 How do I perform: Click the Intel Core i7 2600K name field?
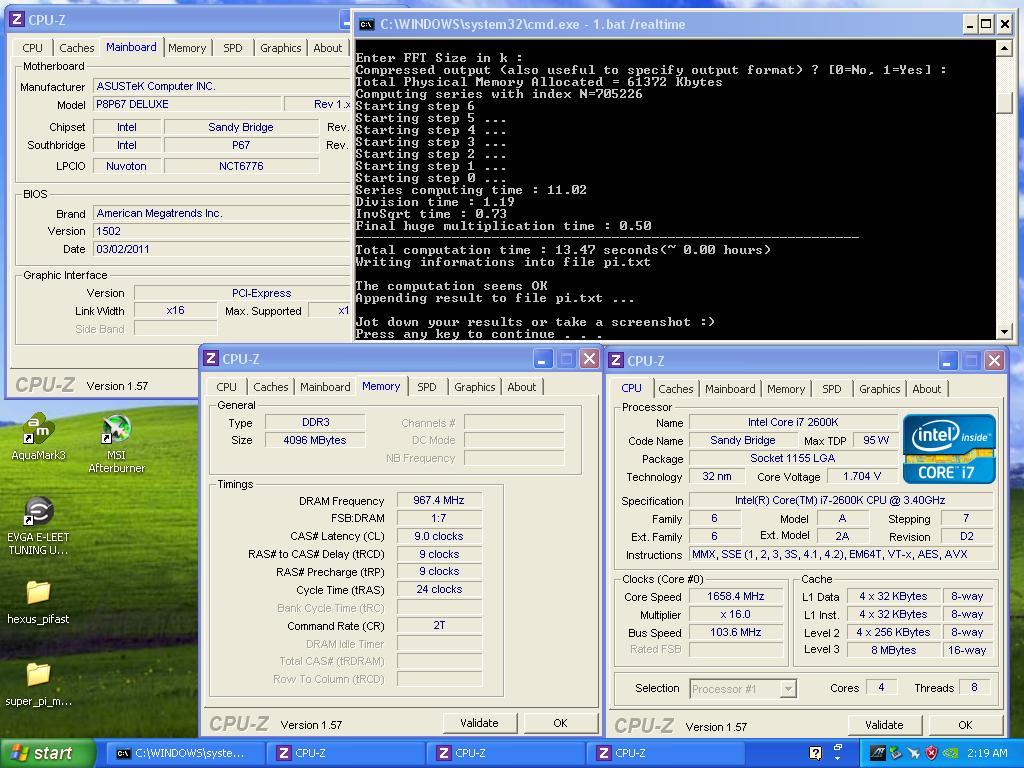pos(793,423)
